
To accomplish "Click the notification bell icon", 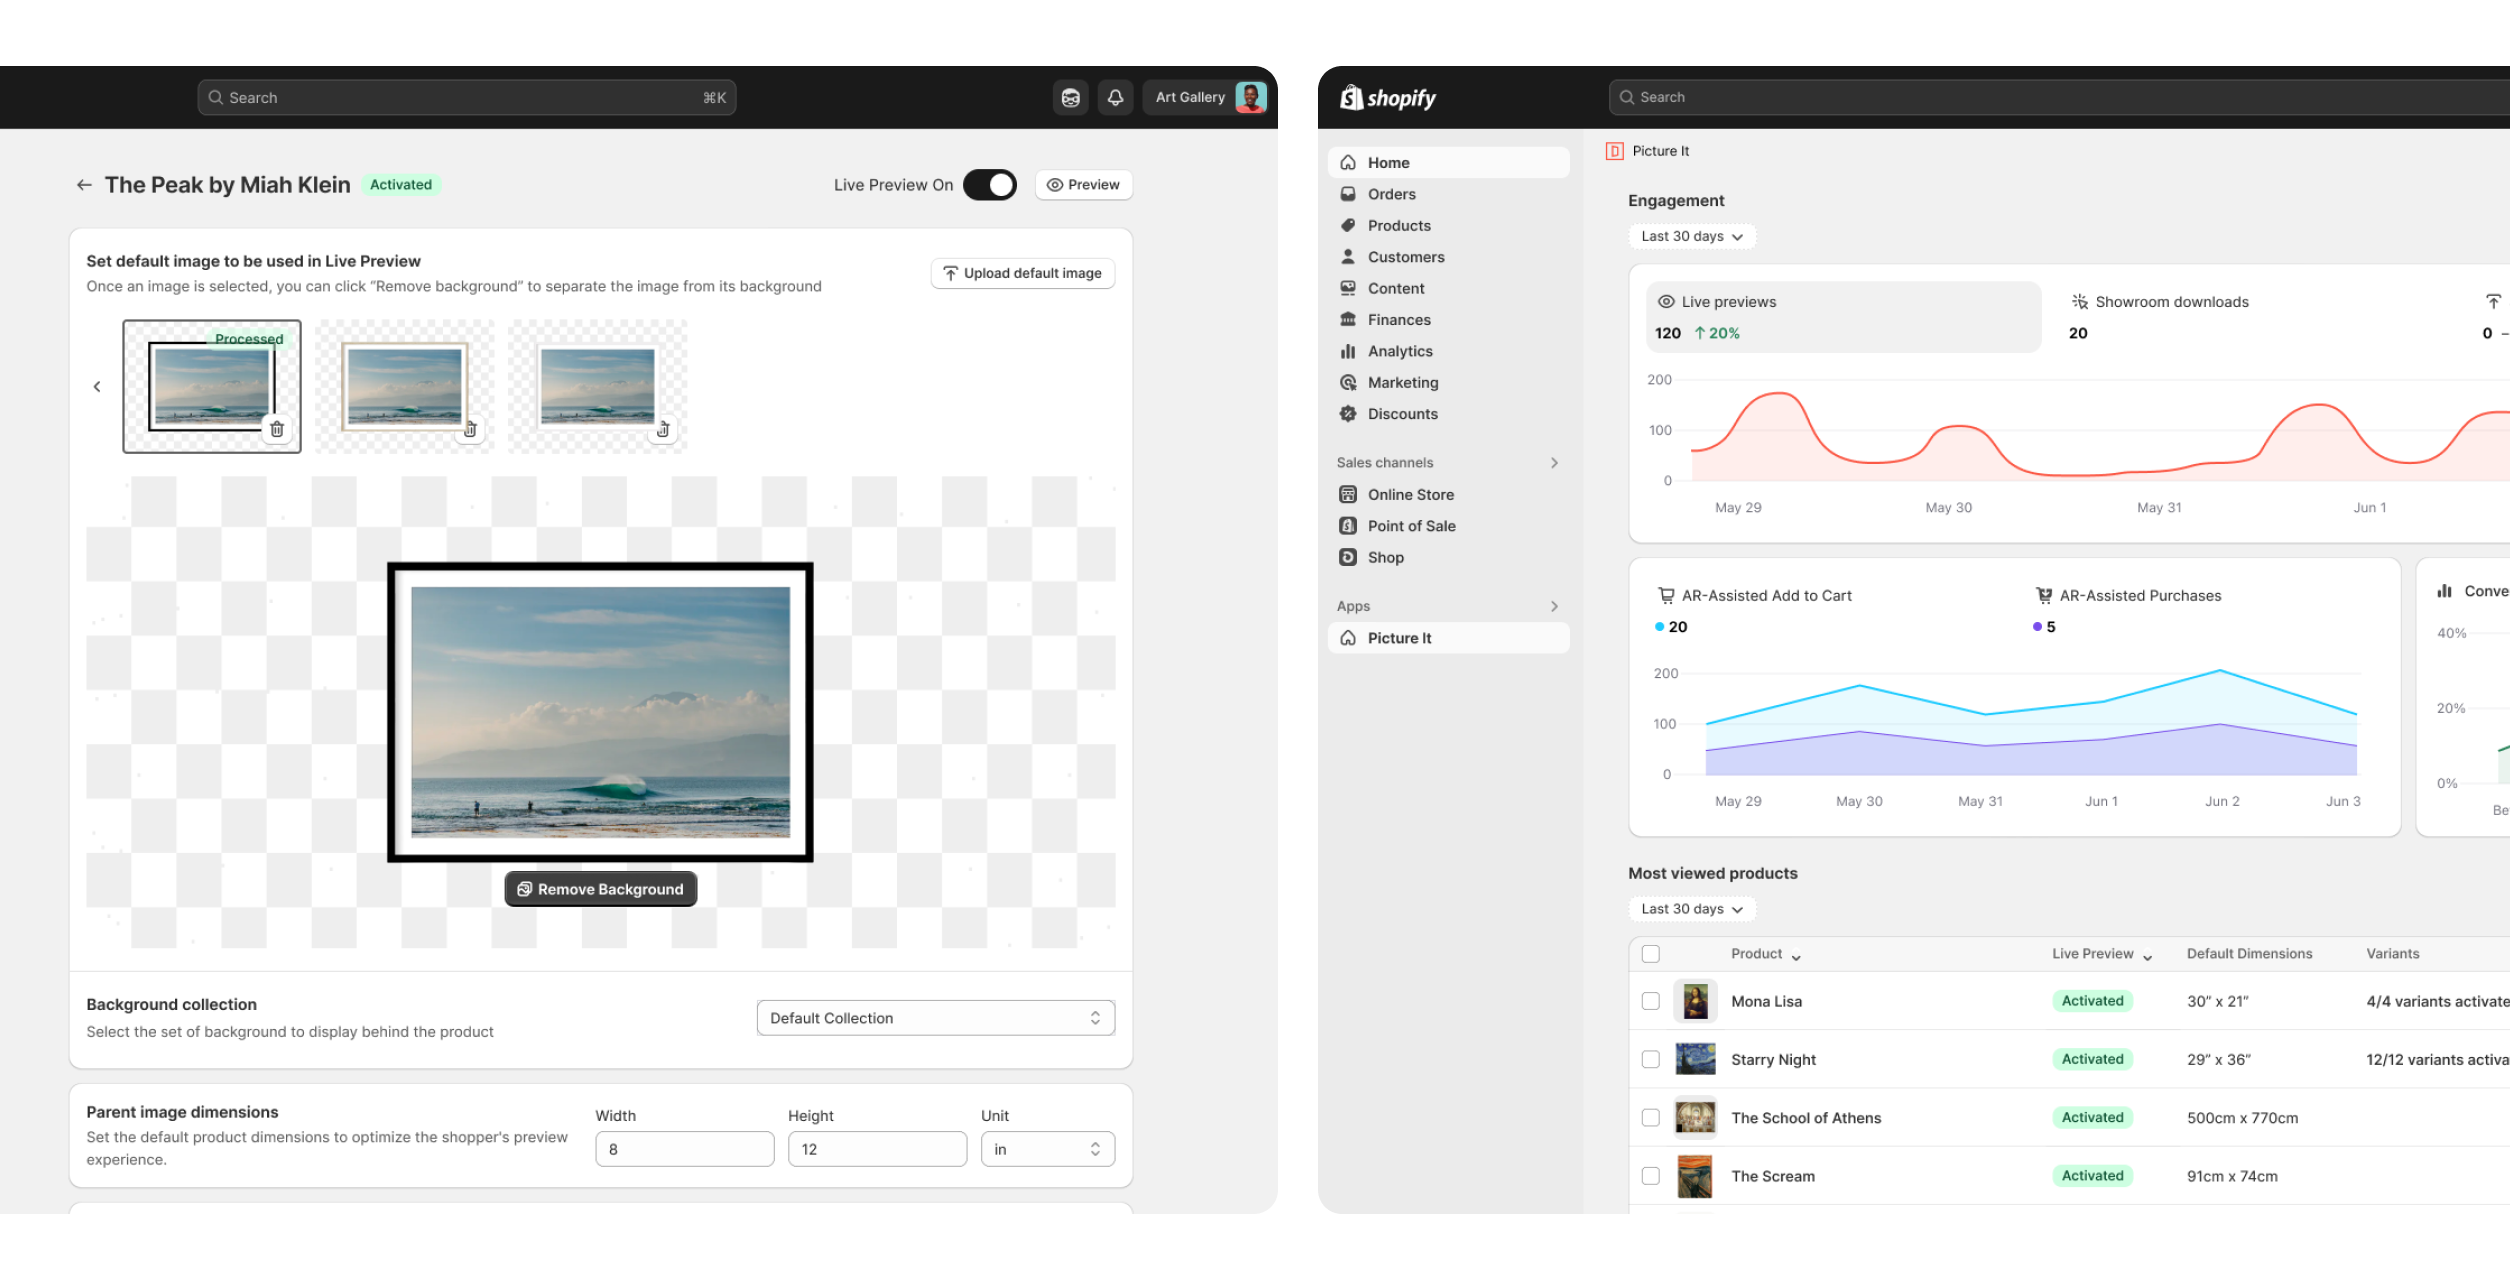I will tap(1115, 97).
